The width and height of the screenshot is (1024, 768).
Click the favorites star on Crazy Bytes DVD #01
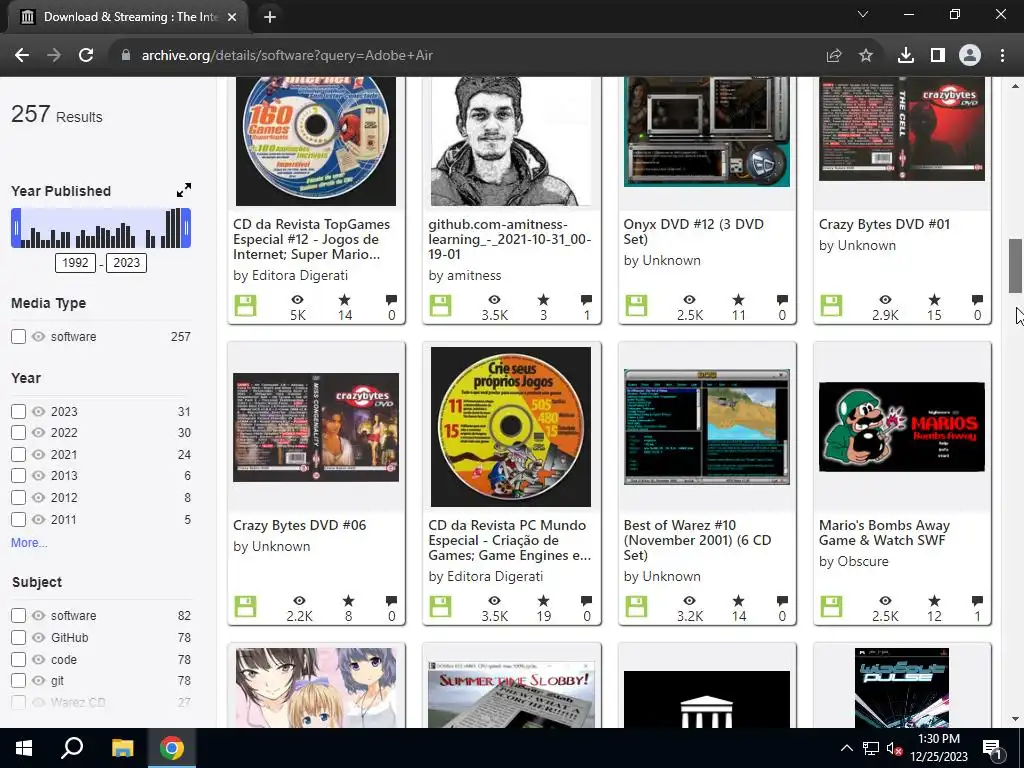(935, 300)
